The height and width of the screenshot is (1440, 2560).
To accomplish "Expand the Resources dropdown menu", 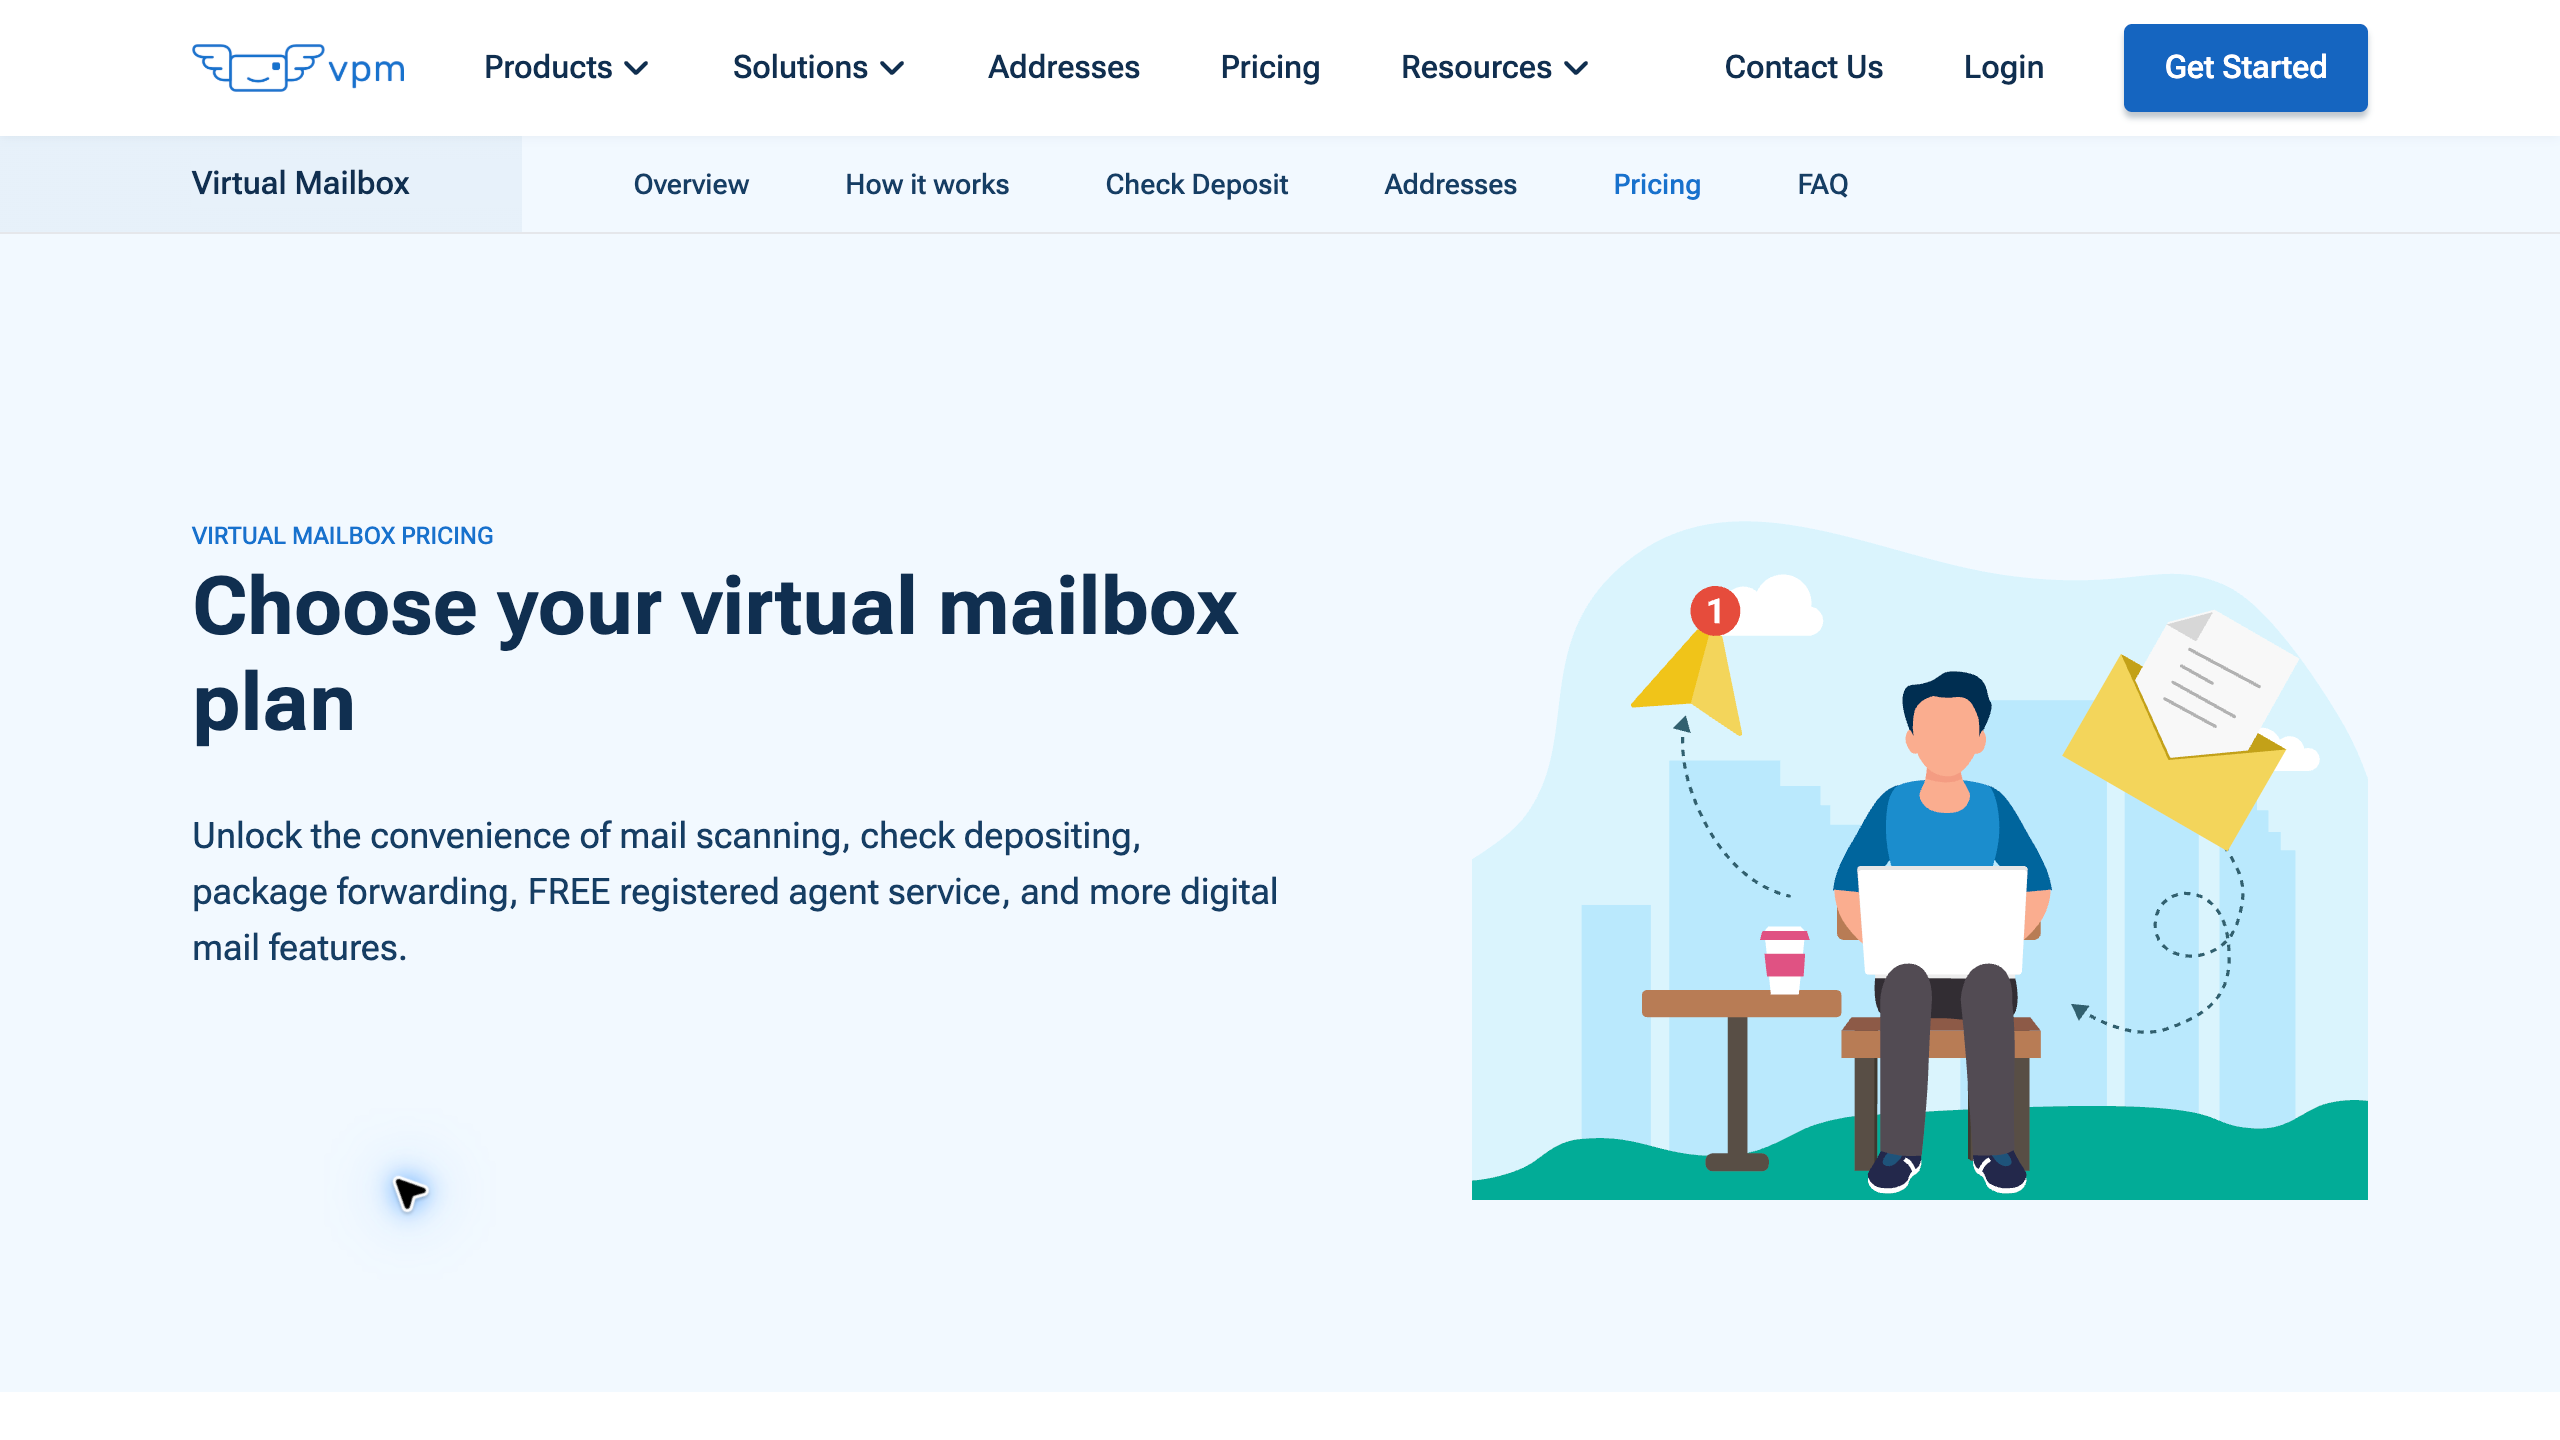I will click(1495, 67).
